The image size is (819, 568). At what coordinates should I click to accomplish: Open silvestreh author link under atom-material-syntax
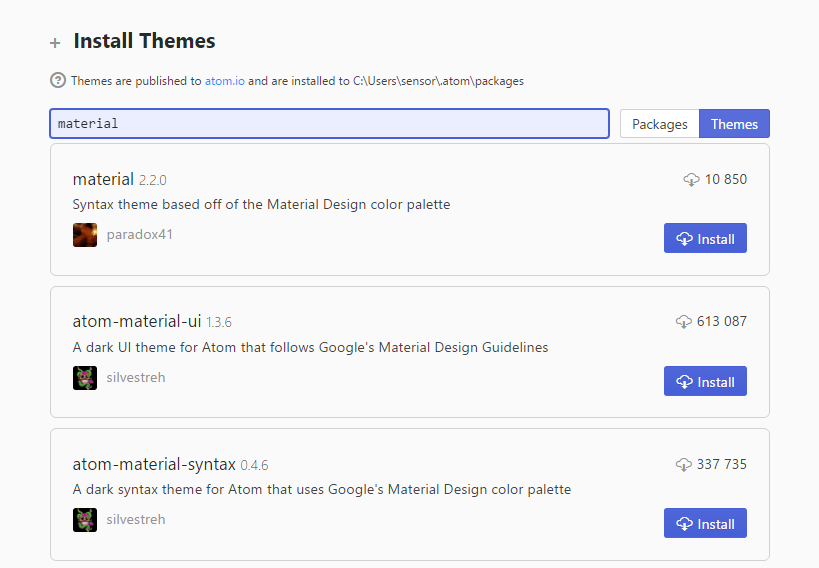(136, 519)
